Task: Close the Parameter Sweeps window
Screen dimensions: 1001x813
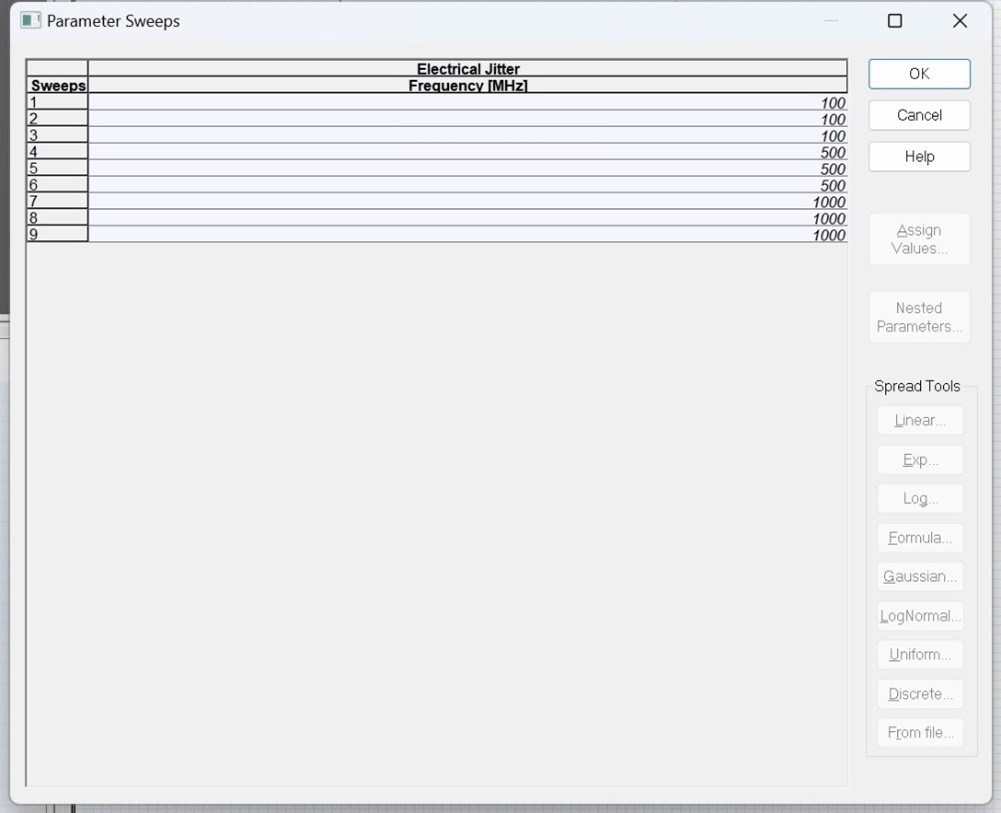Action: point(960,21)
